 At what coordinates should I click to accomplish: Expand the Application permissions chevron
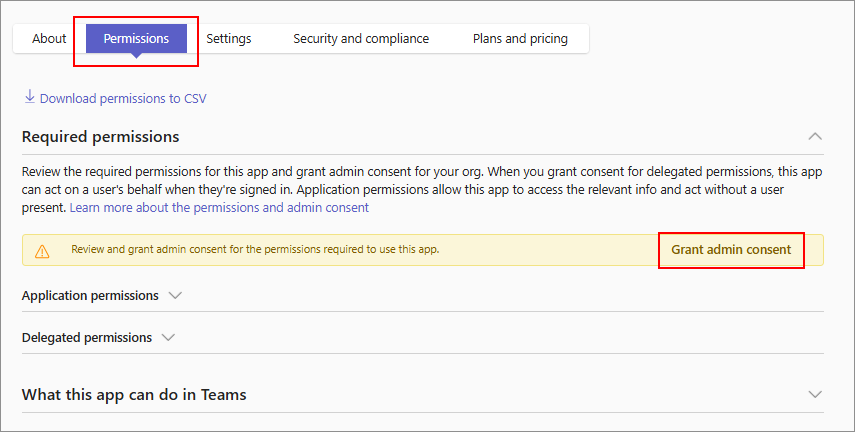(x=176, y=295)
